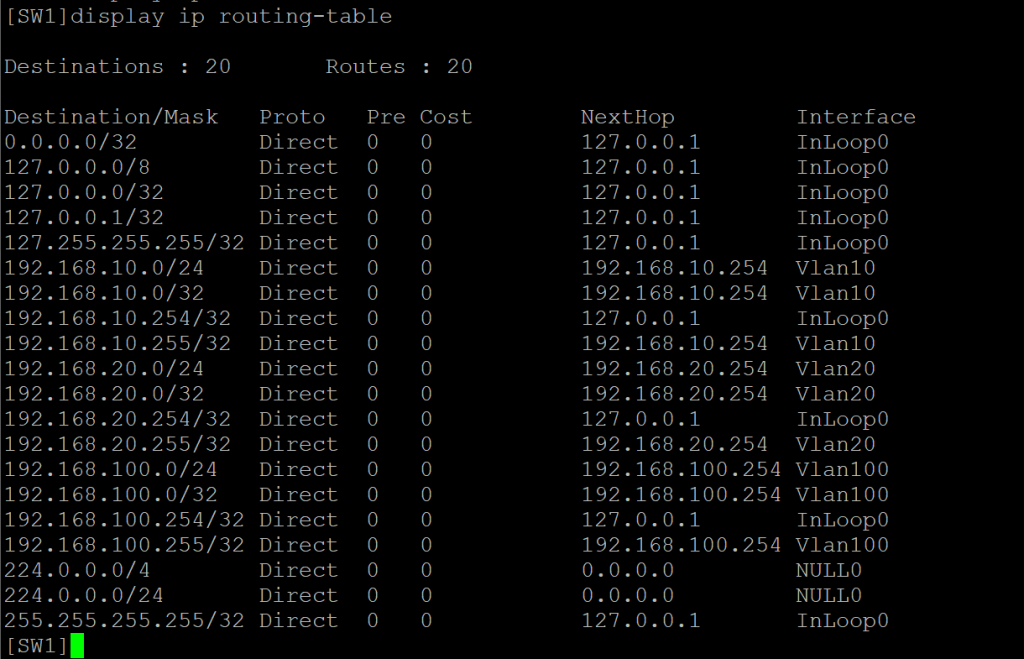Click the Destination/Mask column header
Screen dimensions: 1024x659
(111, 117)
